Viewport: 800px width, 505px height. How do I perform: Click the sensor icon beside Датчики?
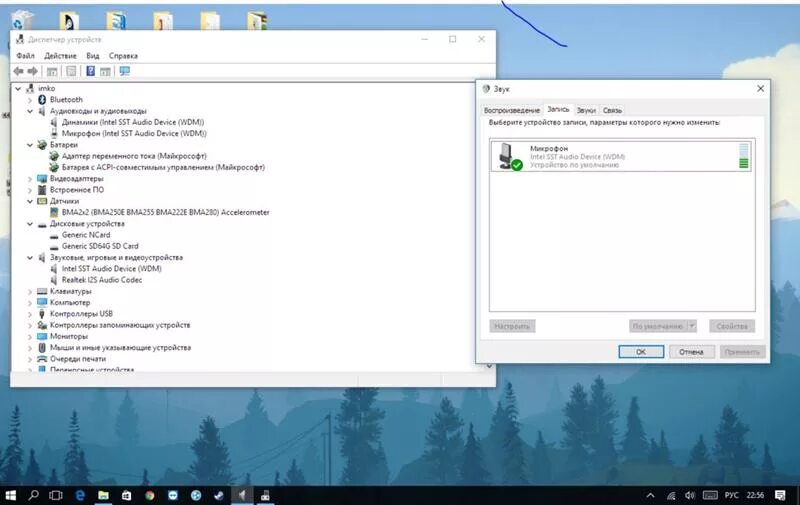42,201
